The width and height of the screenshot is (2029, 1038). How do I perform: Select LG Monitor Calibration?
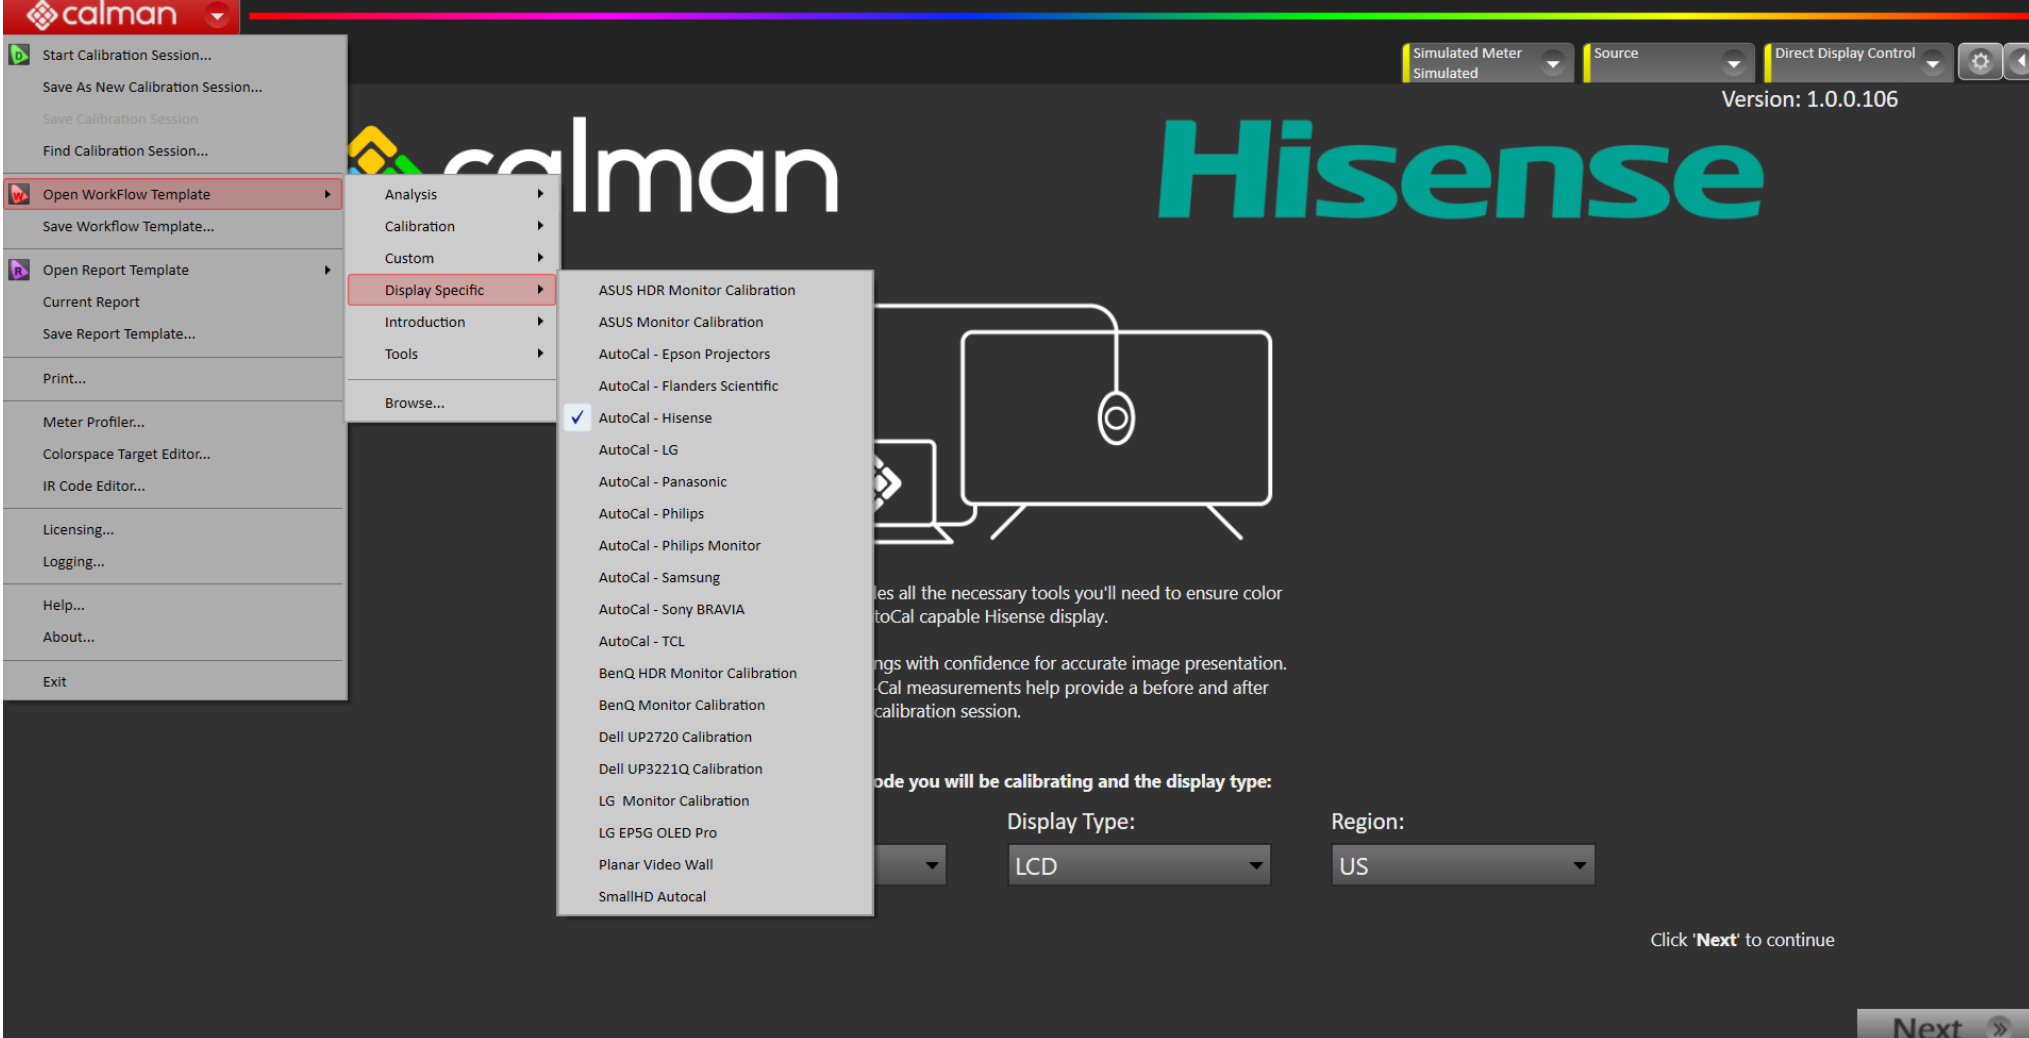pos(715,801)
